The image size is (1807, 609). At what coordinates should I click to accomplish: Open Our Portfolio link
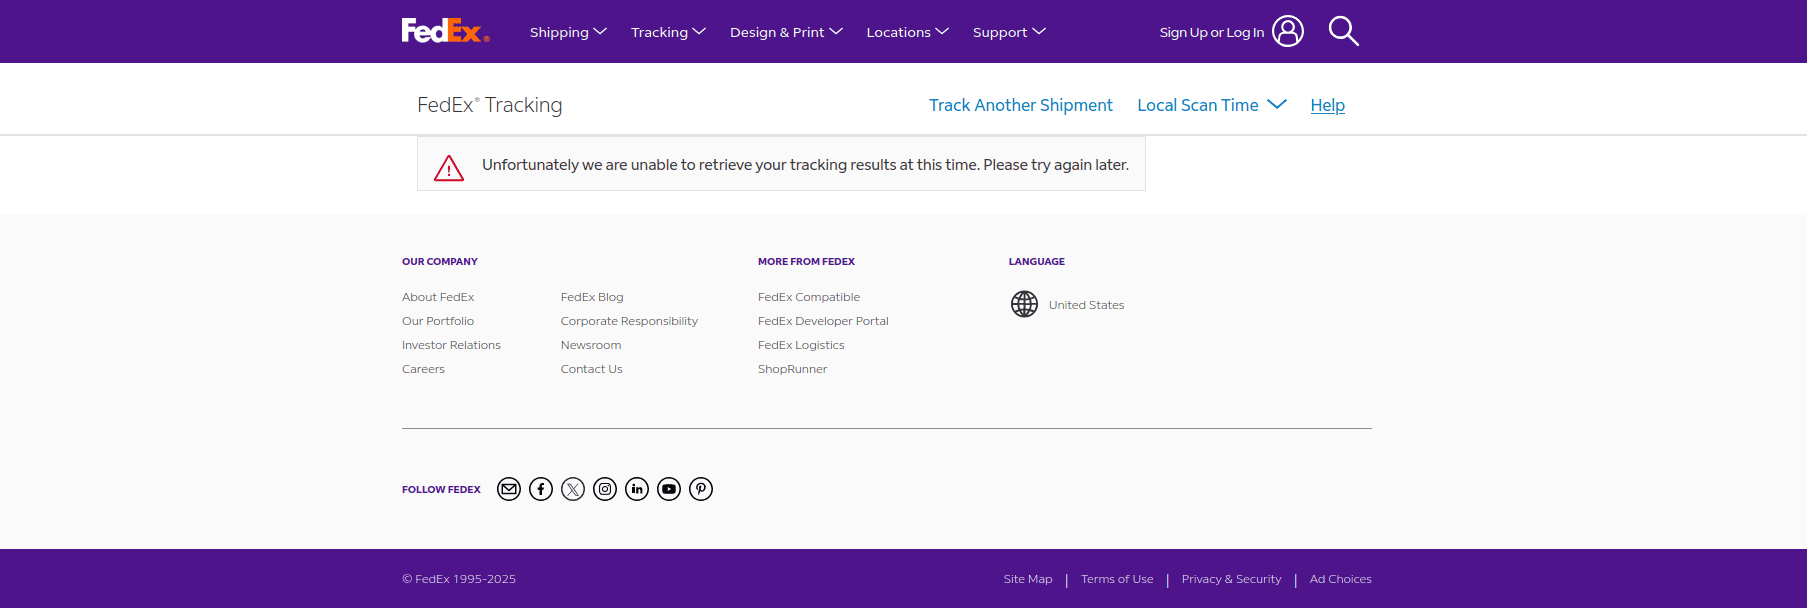438,321
